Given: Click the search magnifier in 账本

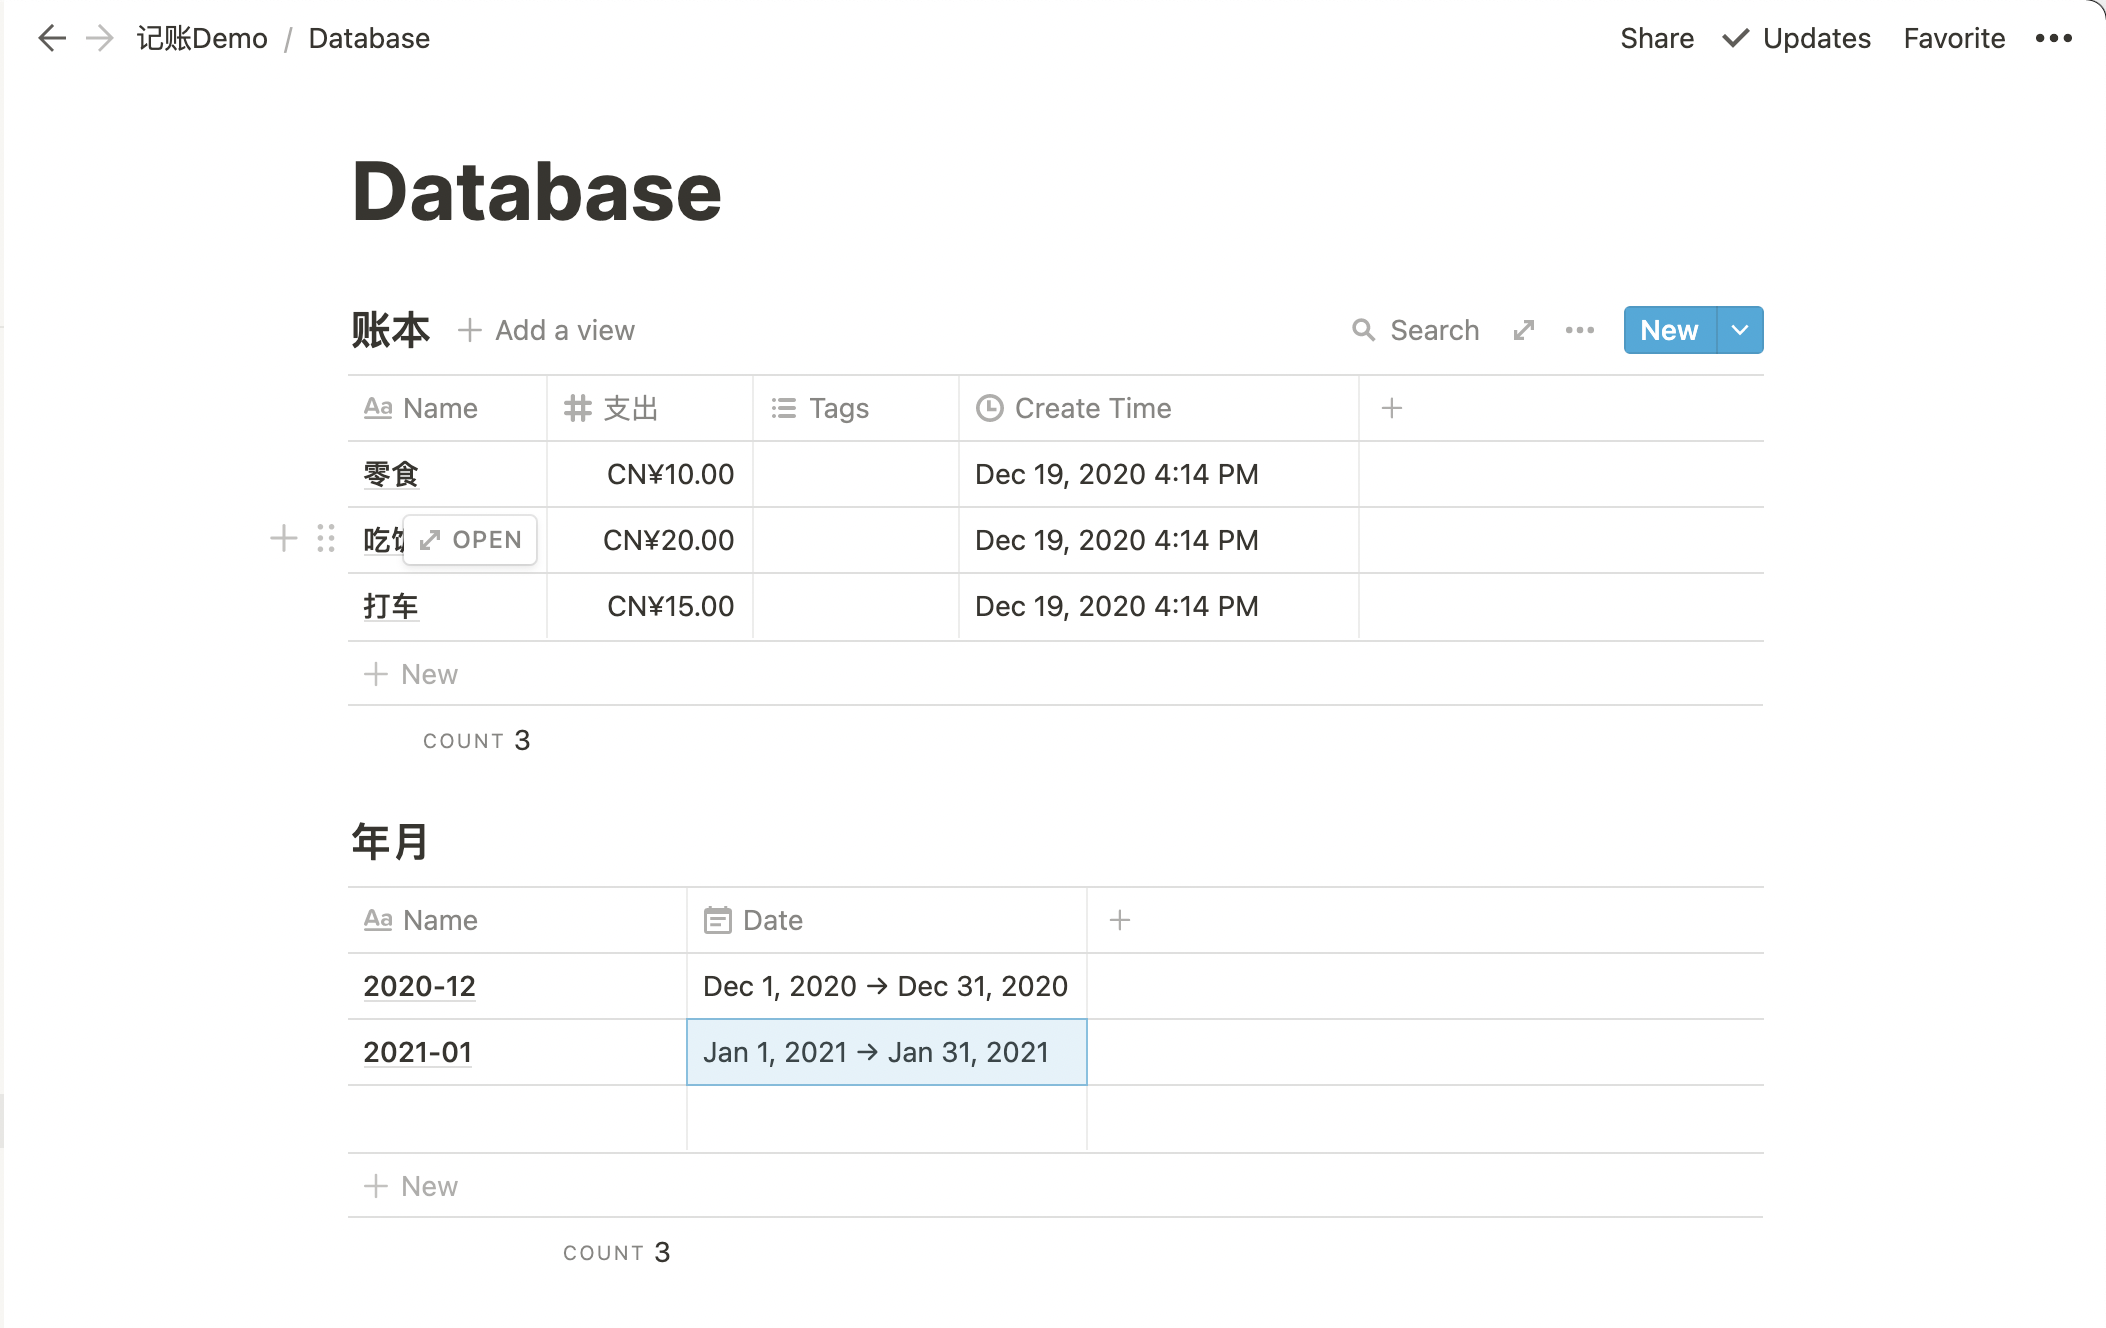Looking at the screenshot, I should pyautogui.click(x=1363, y=330).
